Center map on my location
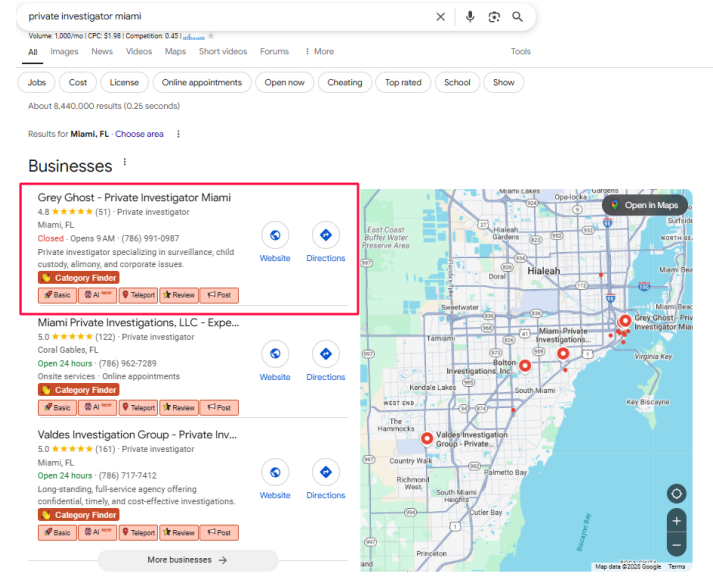This screenshot has width=713, height=577. click(x=677, y=494)
